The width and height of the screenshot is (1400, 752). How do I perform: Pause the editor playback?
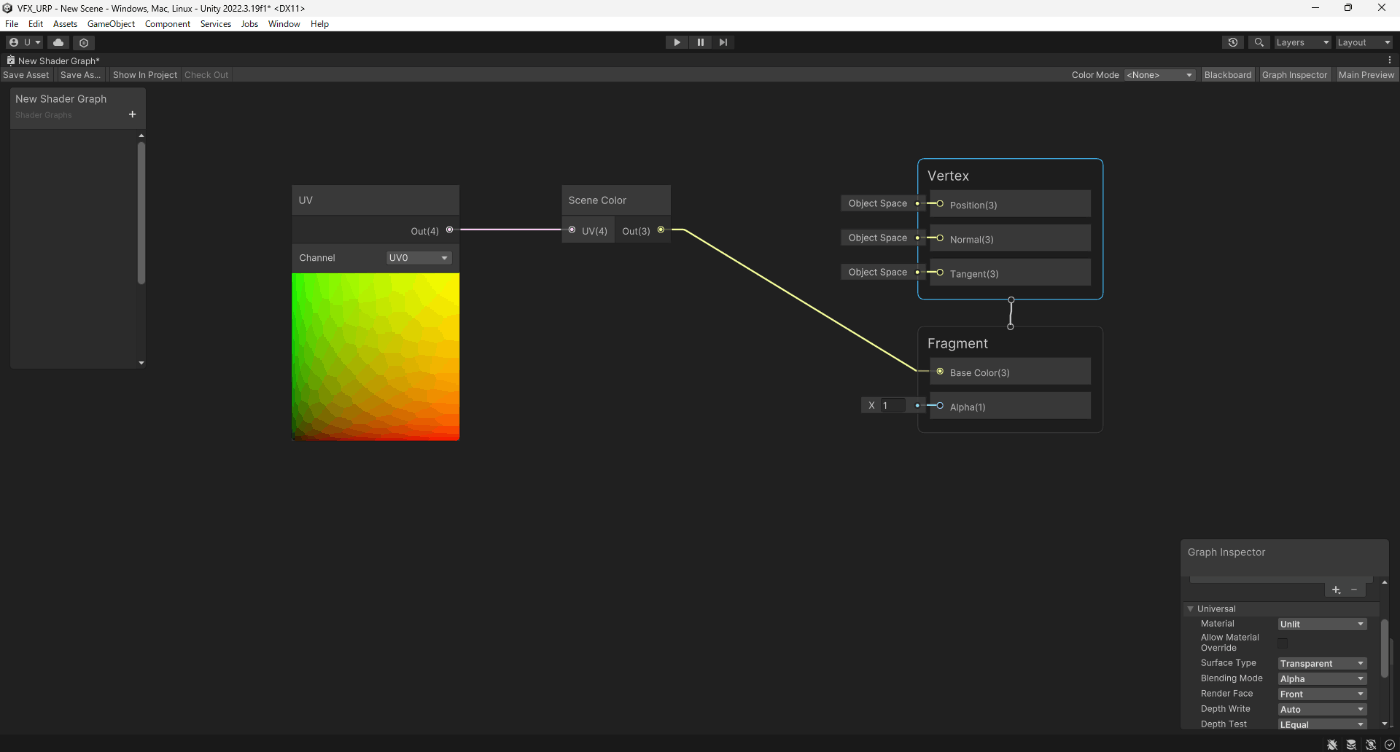click(700, 43)
